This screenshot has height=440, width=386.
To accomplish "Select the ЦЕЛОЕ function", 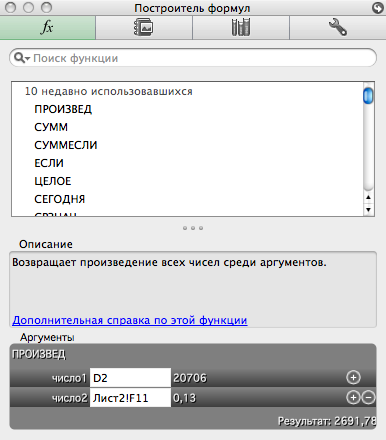I will pyautogui.click(x=53, y=181).
